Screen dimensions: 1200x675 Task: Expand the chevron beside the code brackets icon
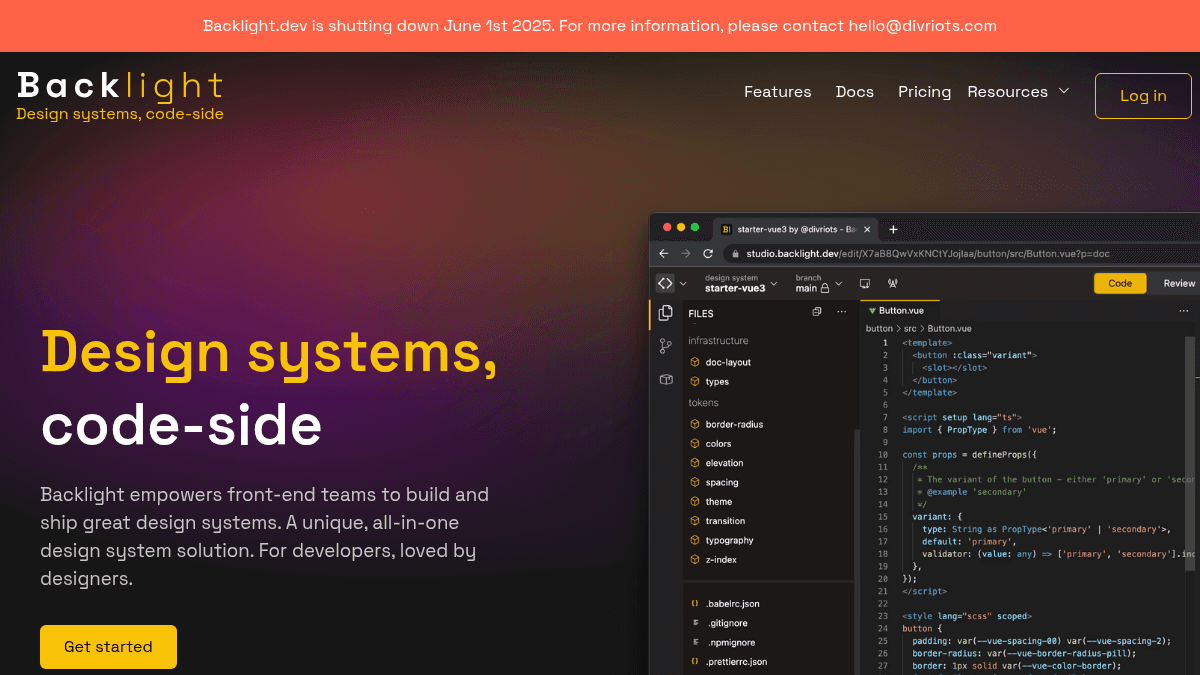[683, 284]
